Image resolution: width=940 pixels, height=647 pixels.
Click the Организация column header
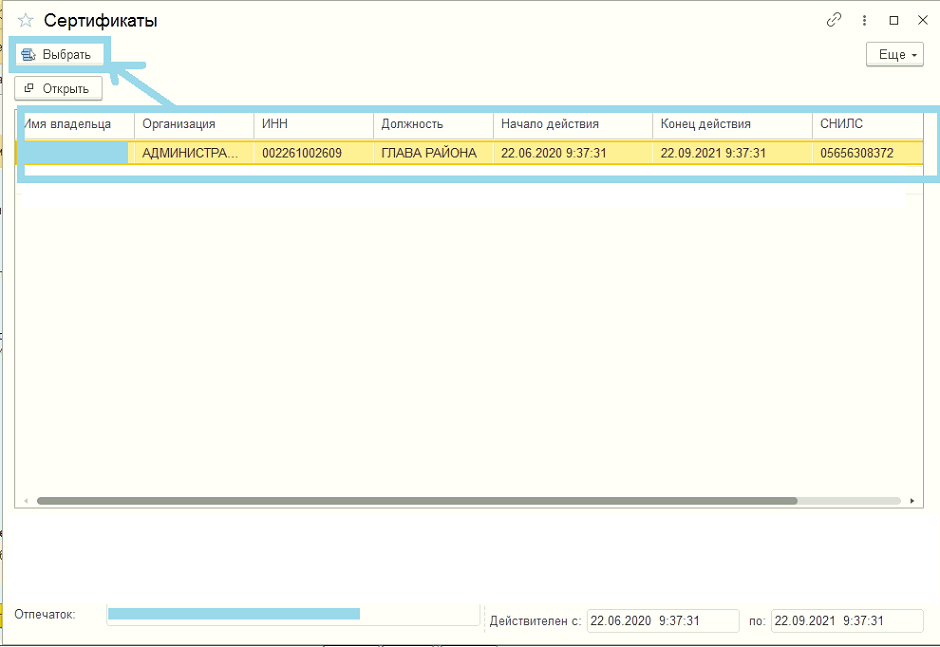click(x=193, y=124)
